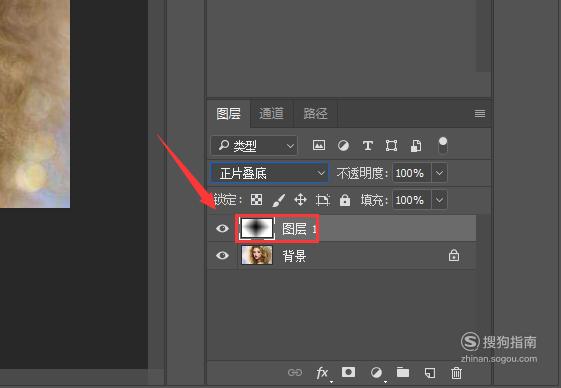561x388 pixels.
Task: Filter layers by type (T) icon
Action: pyautogui.click(x=367, y=146)
